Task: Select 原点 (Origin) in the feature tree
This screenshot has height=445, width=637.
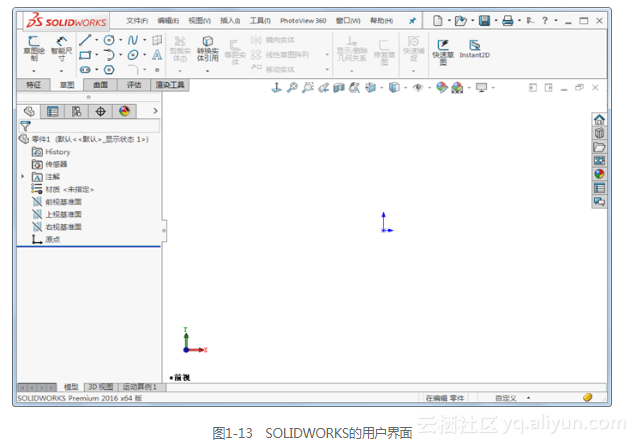Action: [x=53, y=239]
